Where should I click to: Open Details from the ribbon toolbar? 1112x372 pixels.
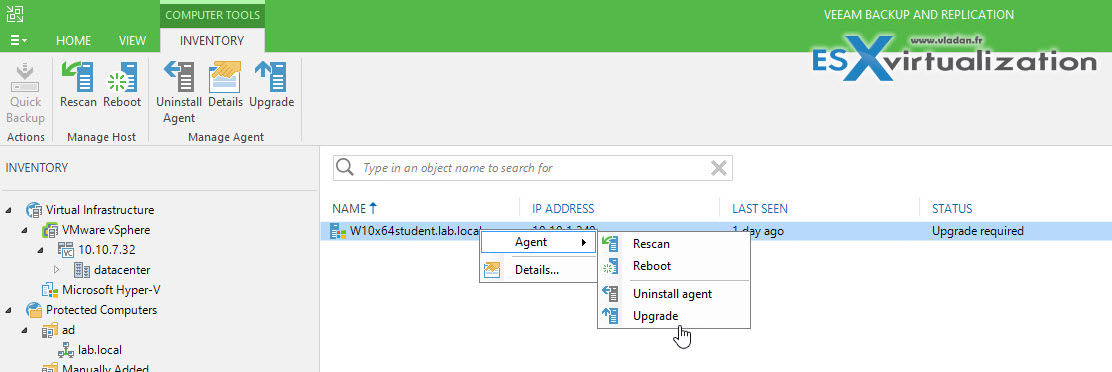coord(225,77)
